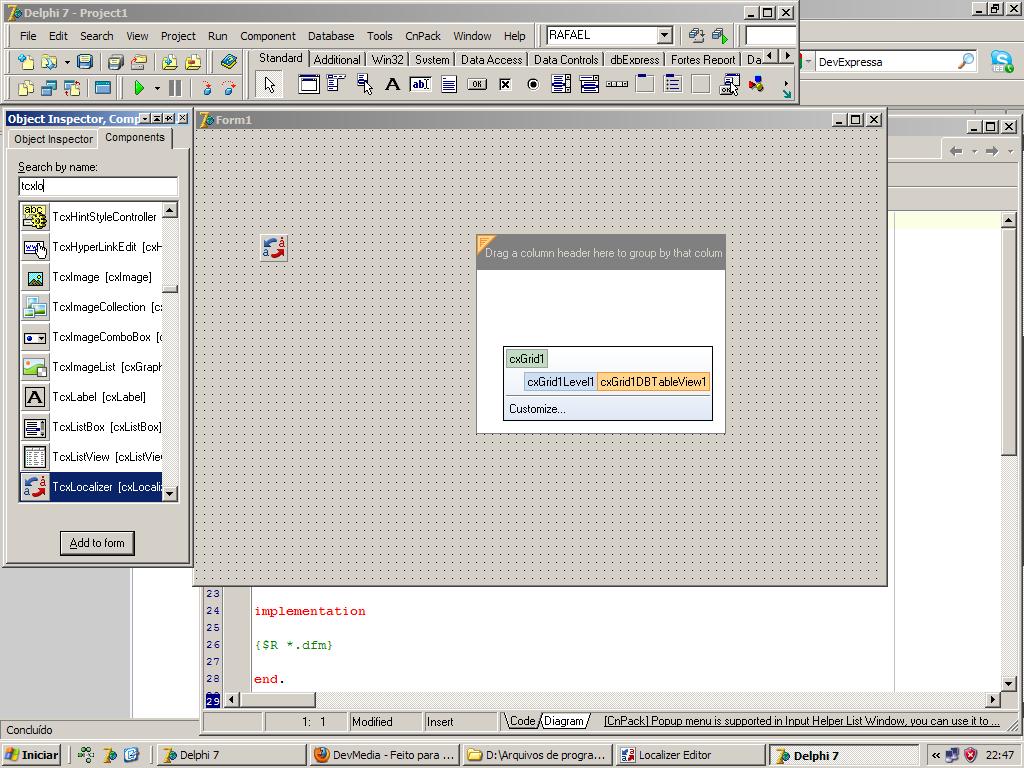Screen dimensions: 1024x768
Task: Focus the Search by name input field
Action: click(98, 186)
